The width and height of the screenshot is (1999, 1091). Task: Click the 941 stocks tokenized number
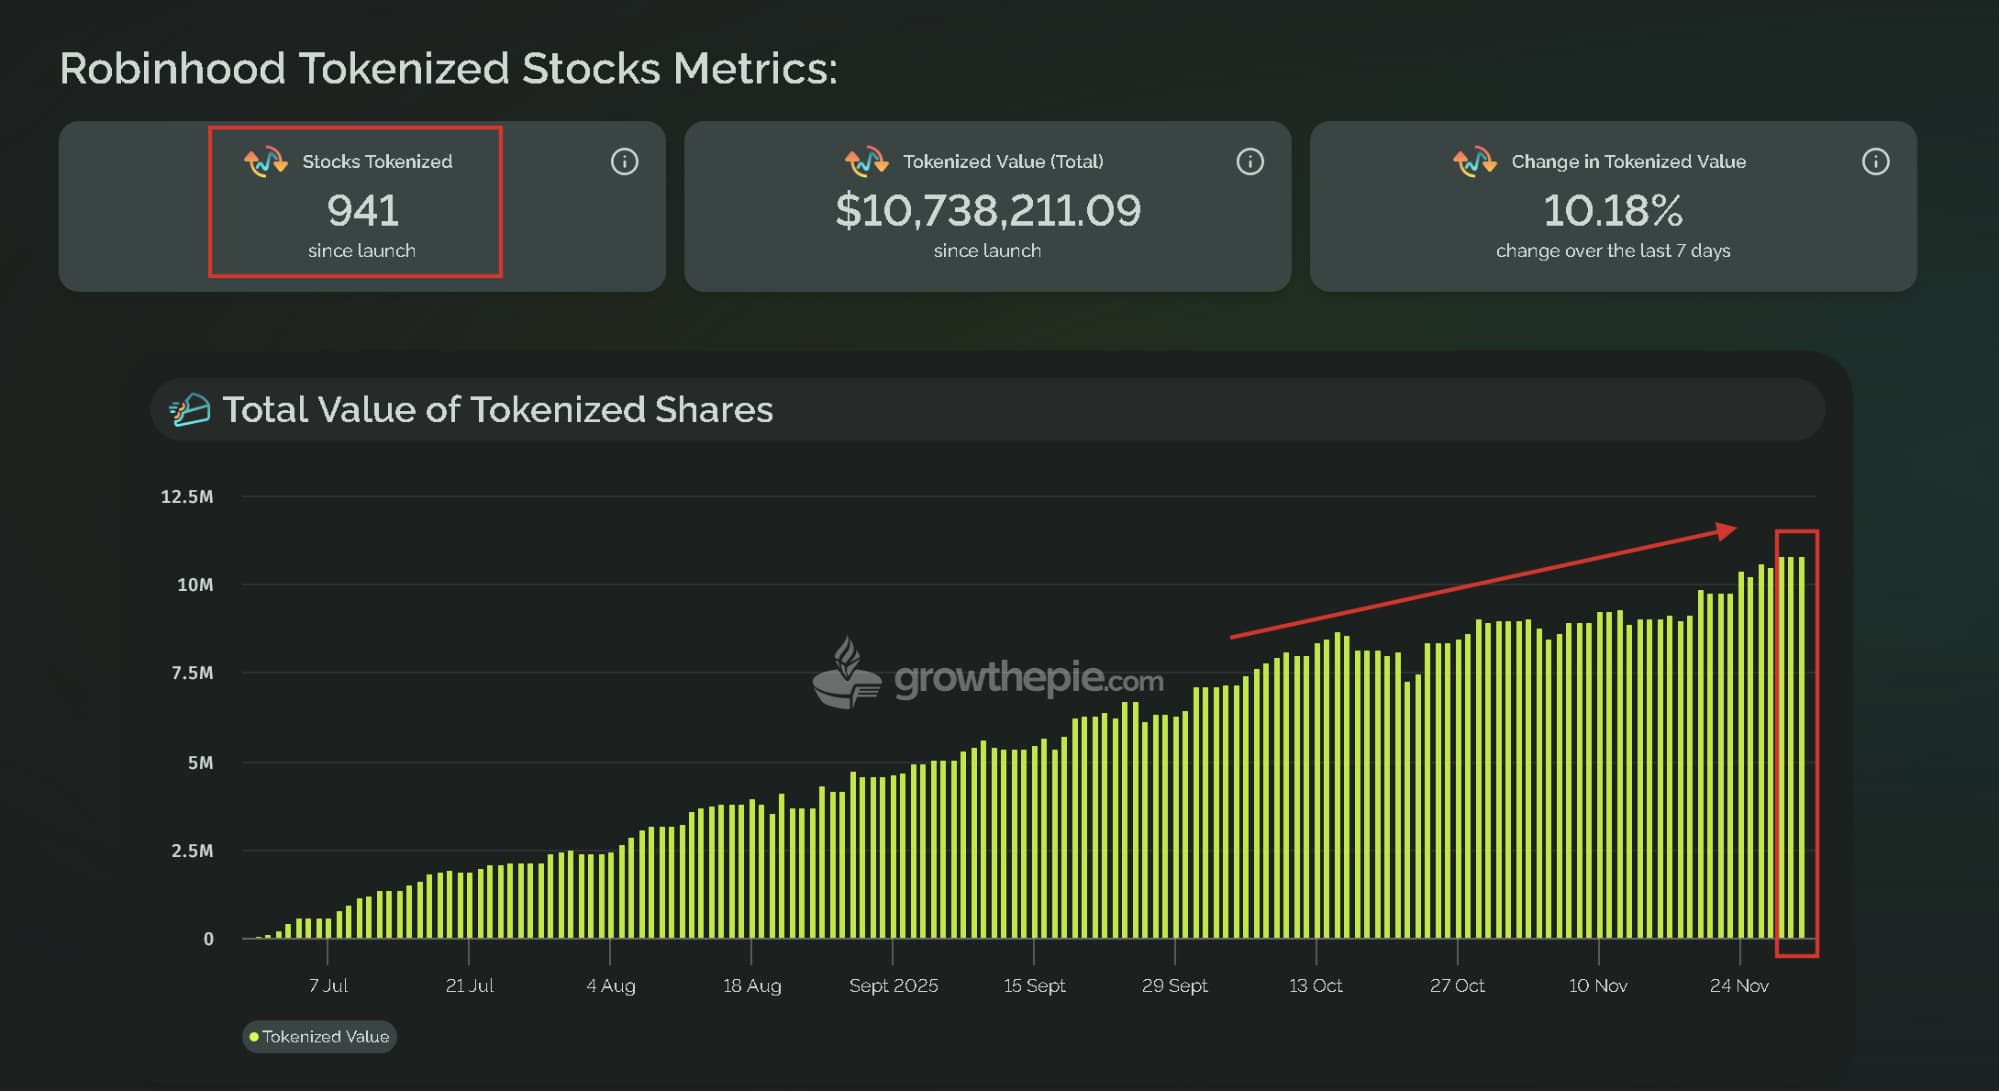click(x=362, y=210)
